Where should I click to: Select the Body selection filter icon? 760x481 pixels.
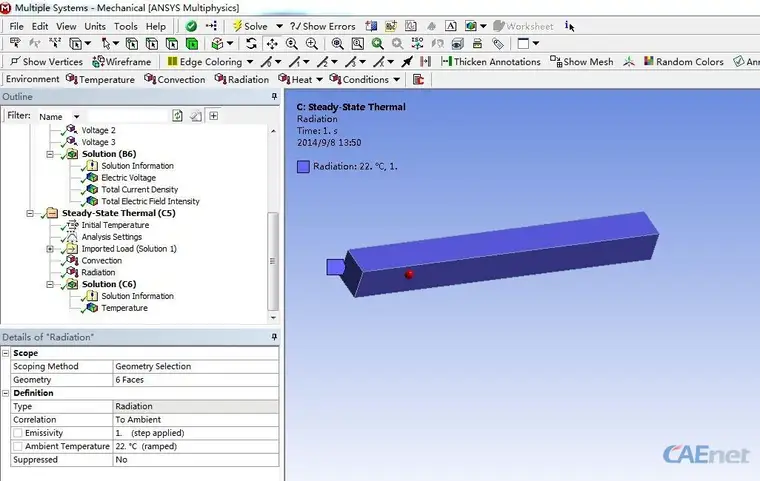point(192,44)
